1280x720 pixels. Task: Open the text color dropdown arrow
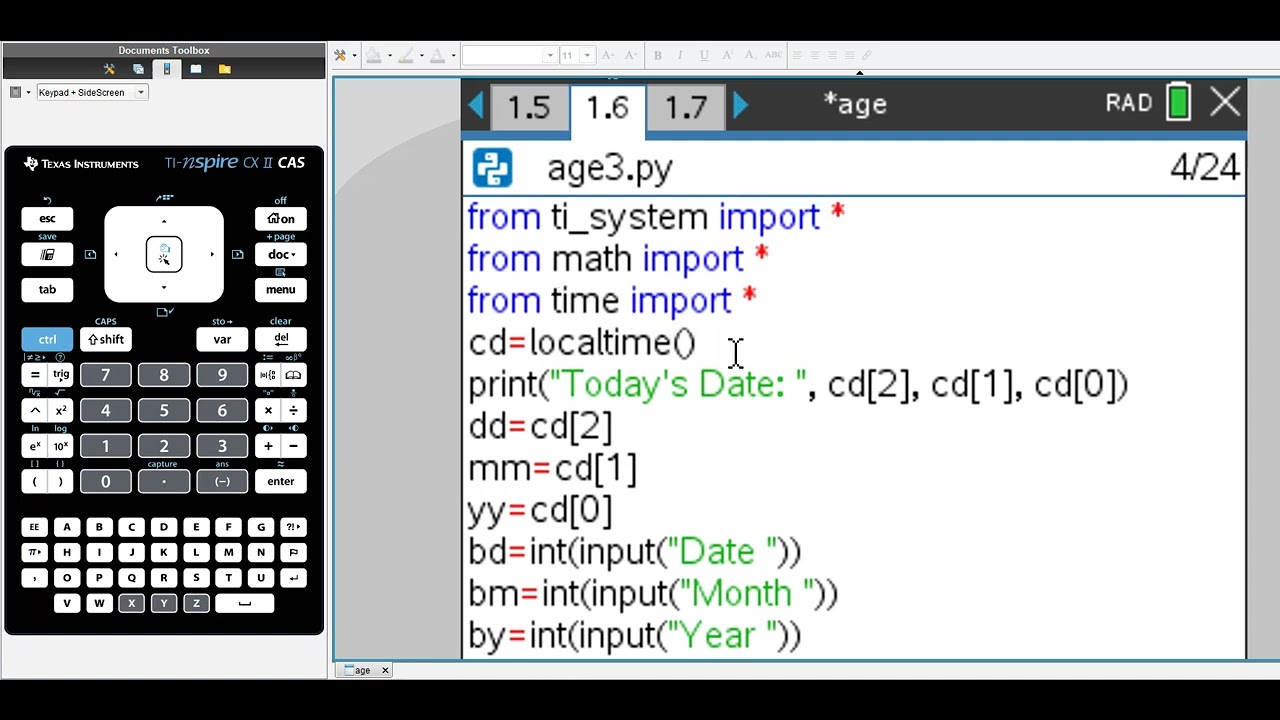[453, 56]
